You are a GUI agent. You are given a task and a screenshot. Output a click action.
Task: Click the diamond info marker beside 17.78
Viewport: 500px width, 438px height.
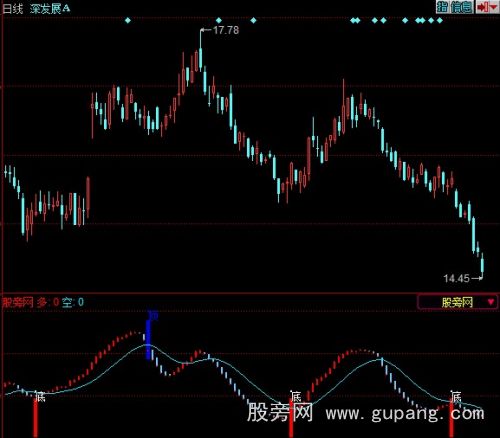[x=219, y=21]
